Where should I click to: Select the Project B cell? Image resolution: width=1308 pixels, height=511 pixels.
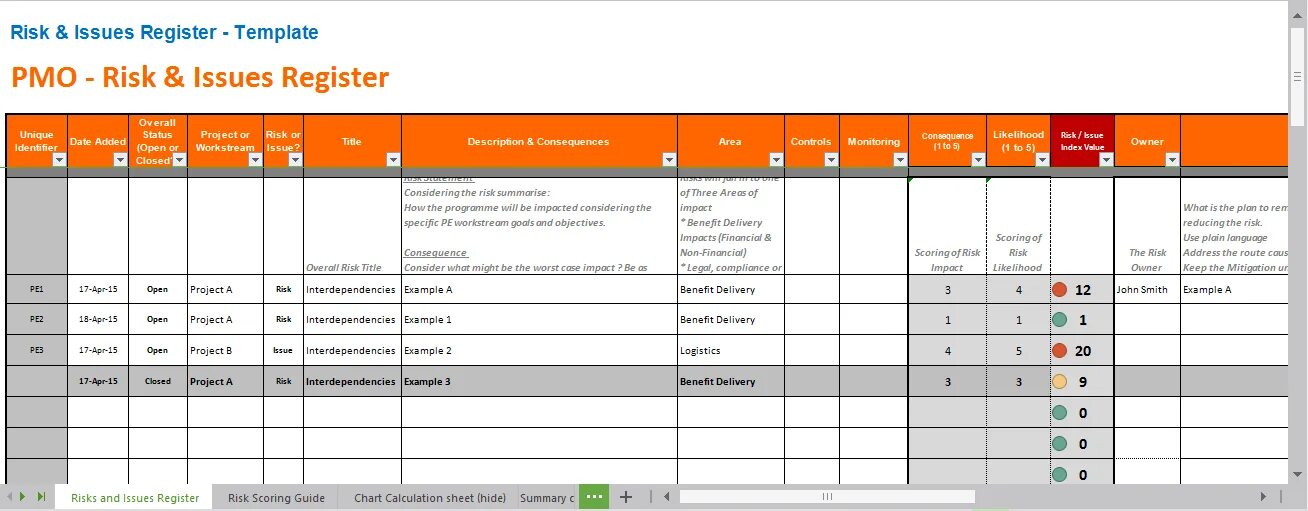coord(225,351)
